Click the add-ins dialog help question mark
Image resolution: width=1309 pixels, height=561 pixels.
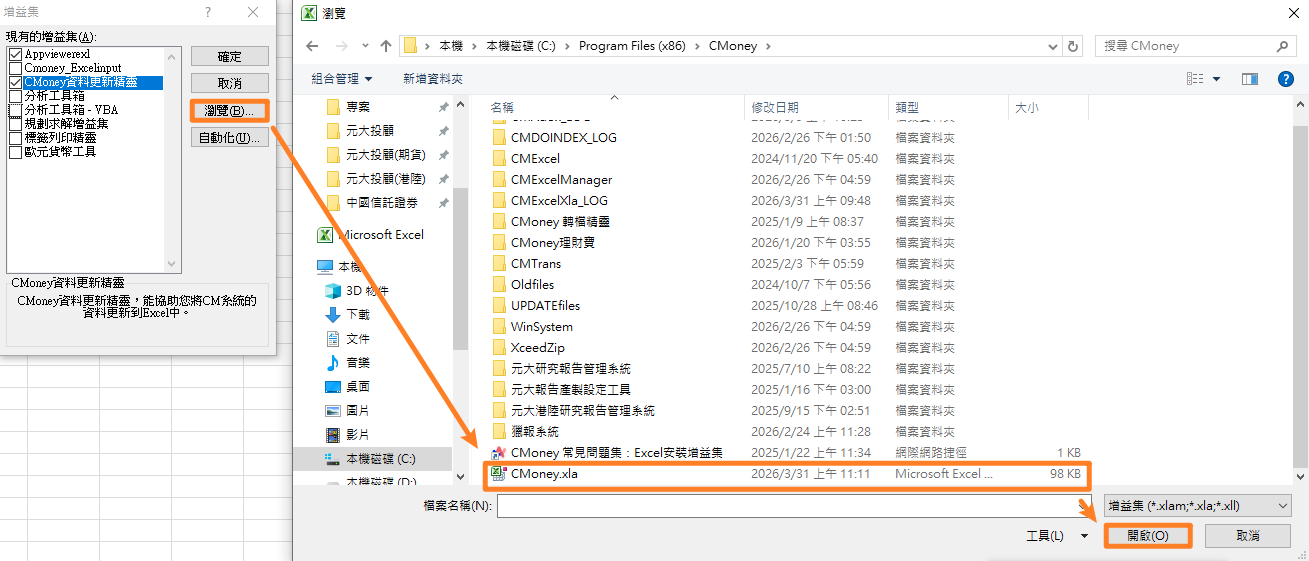208,12
